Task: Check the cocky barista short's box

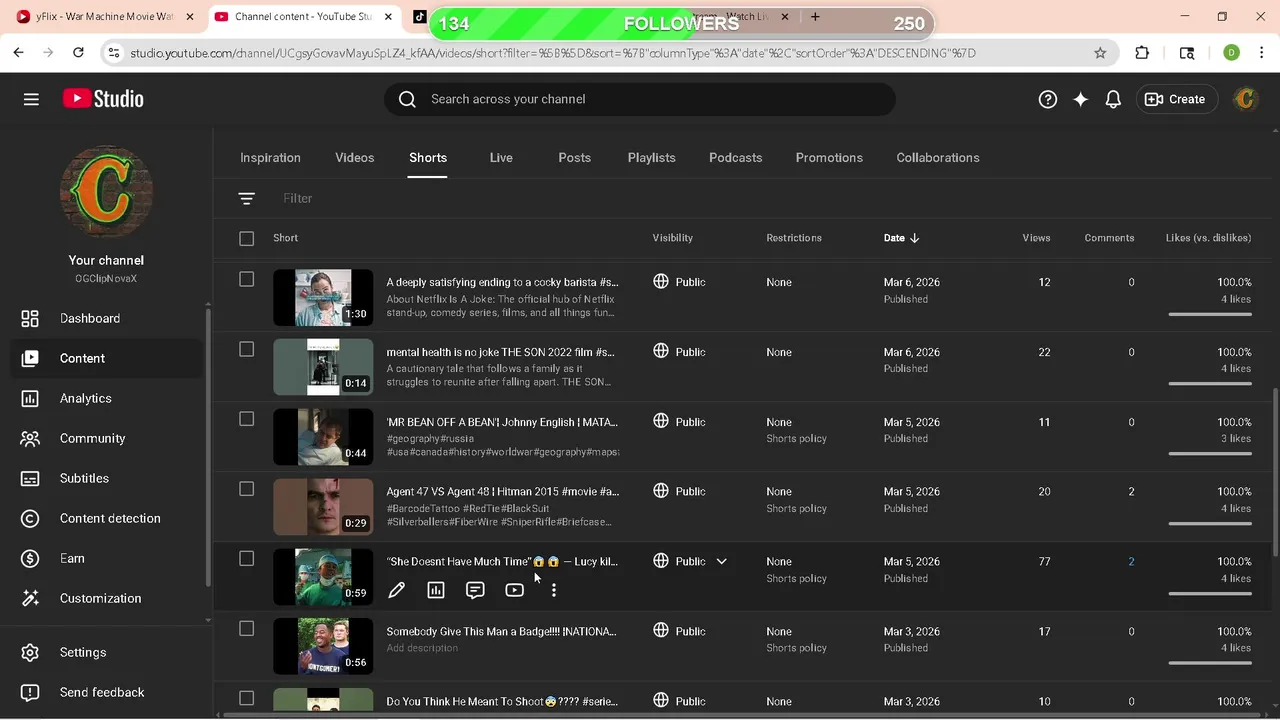Action: [246, 279]
